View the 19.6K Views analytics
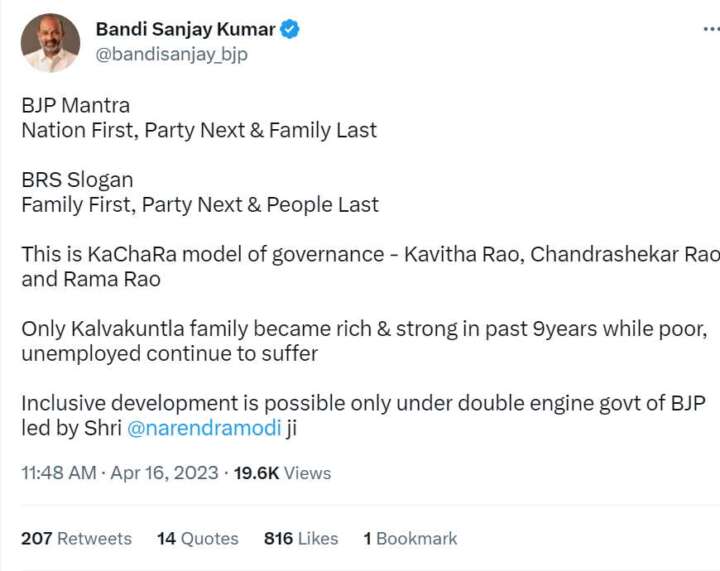This screenshot has height=571, width=720. tap(281, 473)
